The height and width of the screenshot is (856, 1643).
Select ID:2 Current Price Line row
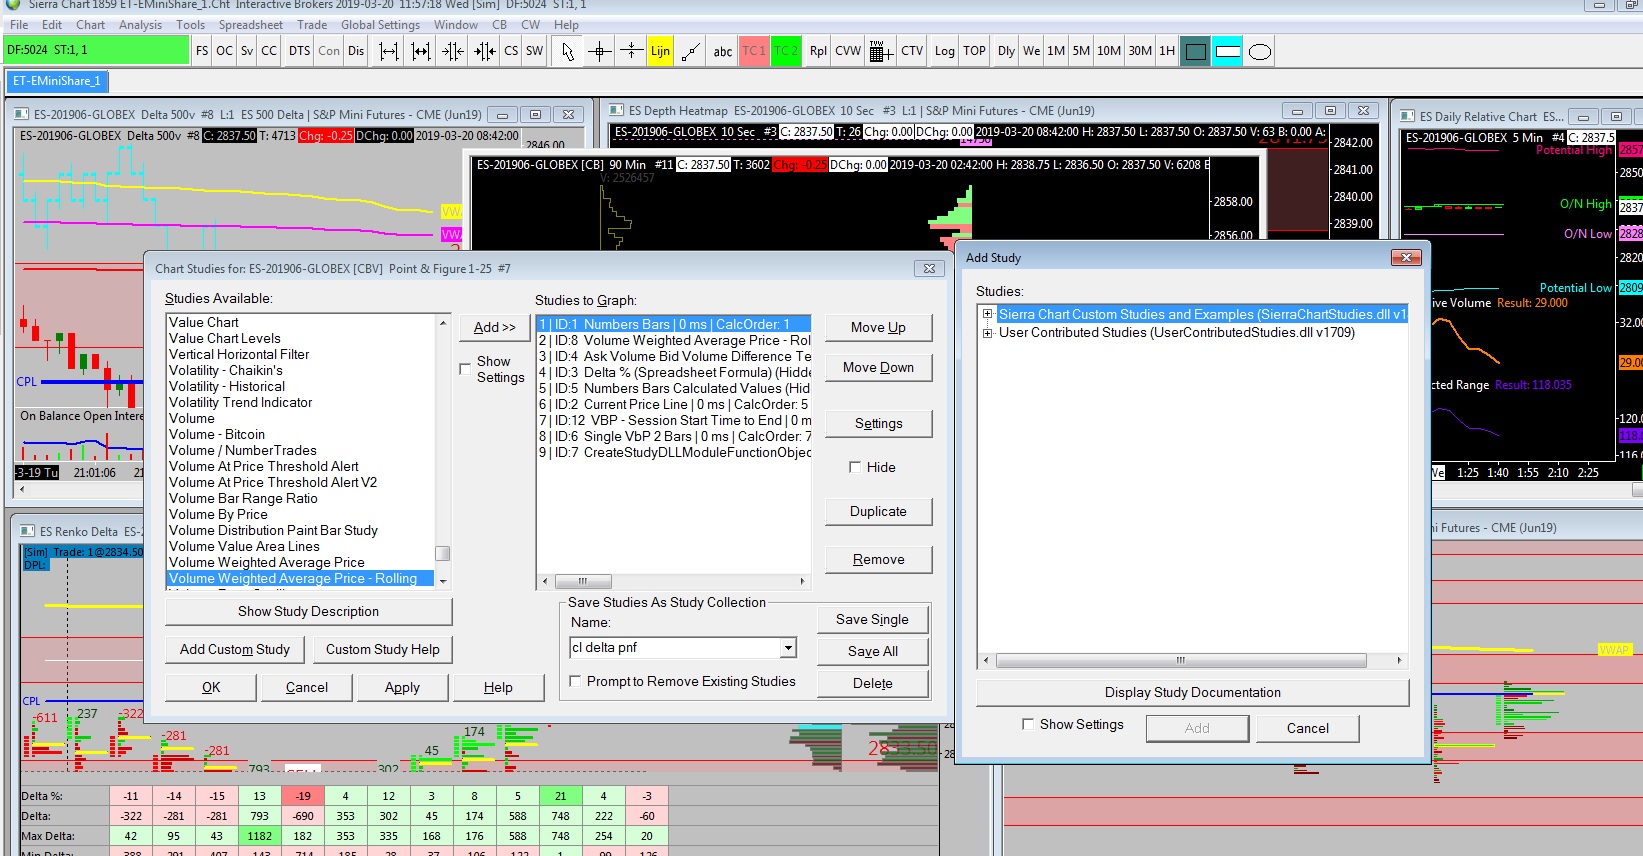tap(674, 404)
